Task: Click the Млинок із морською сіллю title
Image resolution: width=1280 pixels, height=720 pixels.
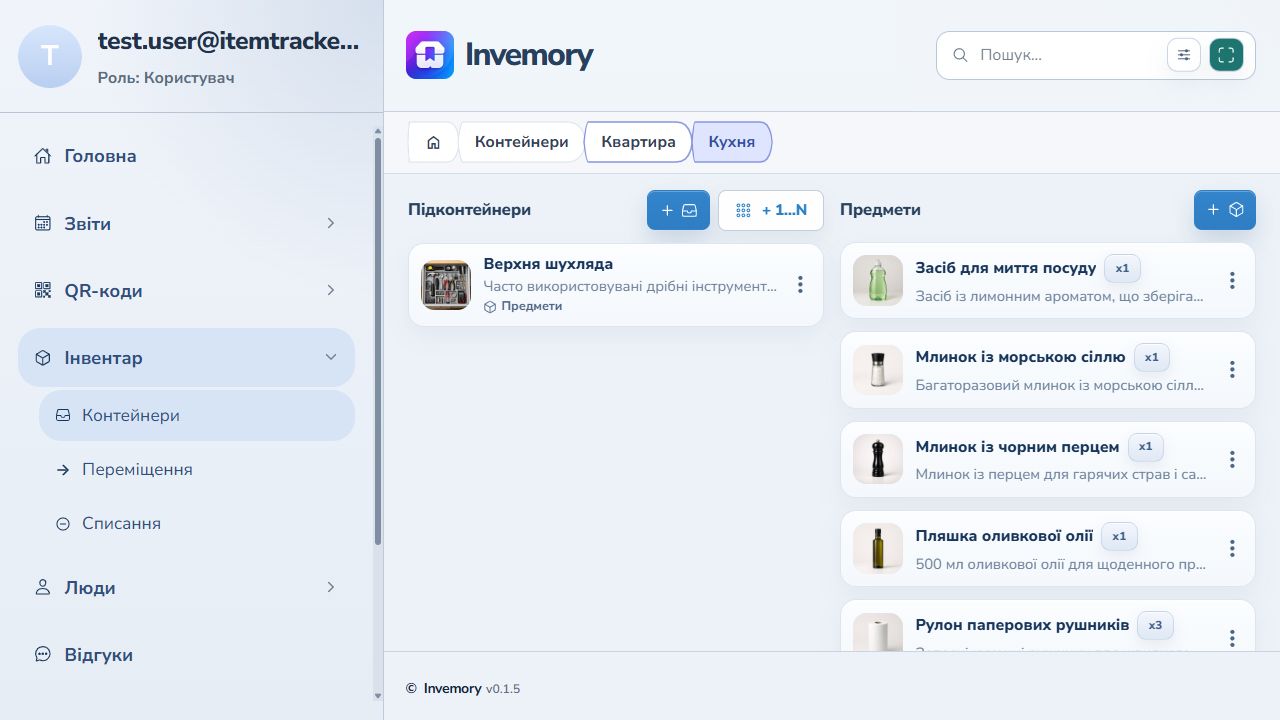Action: pos(1020,357)
